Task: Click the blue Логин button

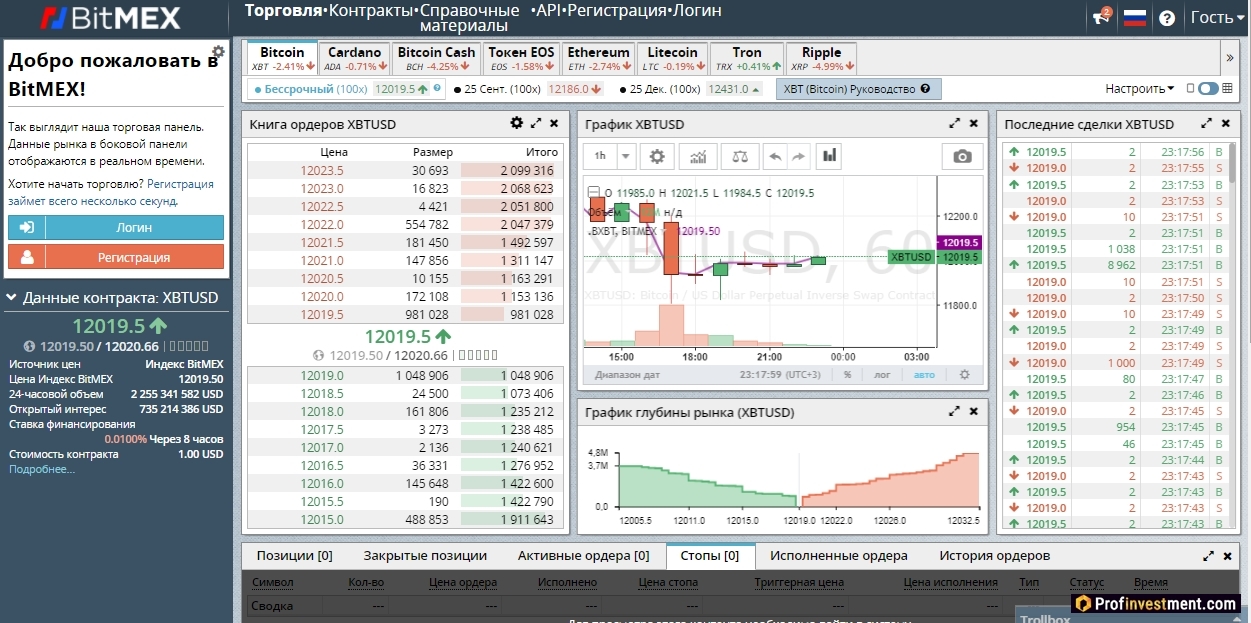Action: pos(116,228)
